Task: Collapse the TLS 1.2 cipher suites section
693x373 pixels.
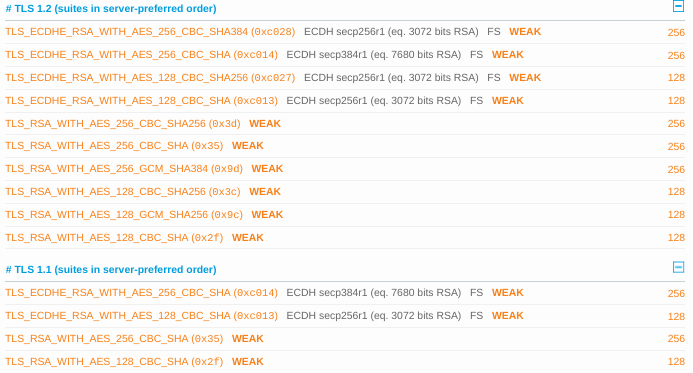Action: pyautogui.click(x=678, y=6)
